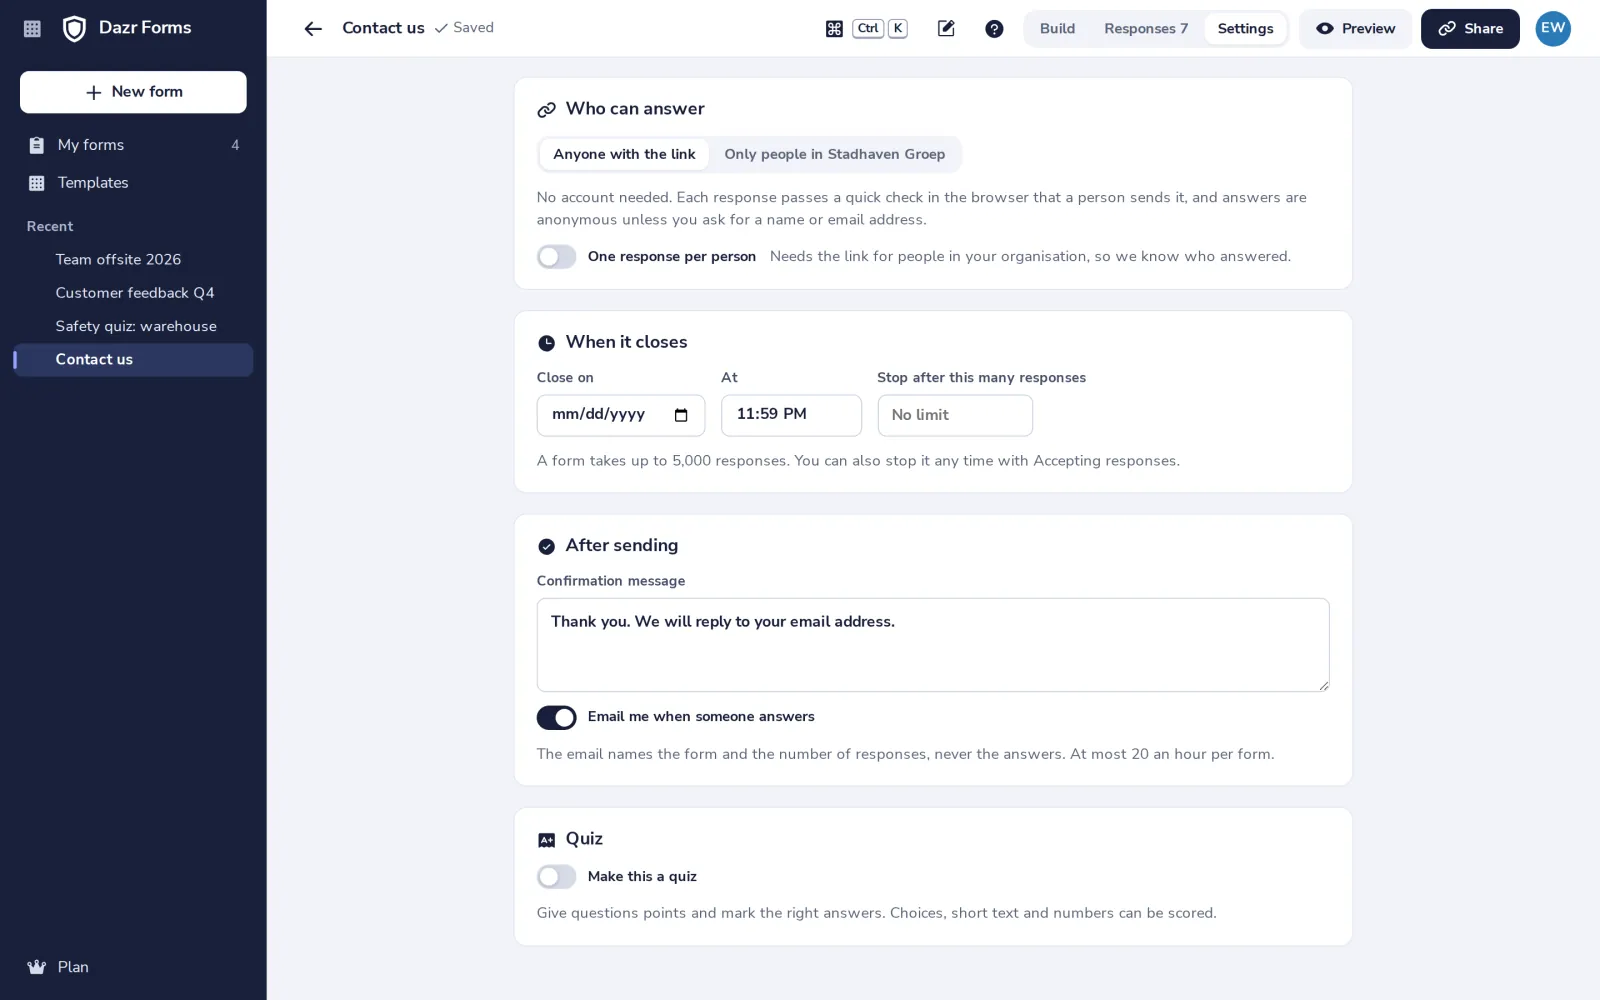The width and height of the screenshot is (1600, 1000).
Task: Switch to the Build tab
Action: click(x=1057, y=29)
